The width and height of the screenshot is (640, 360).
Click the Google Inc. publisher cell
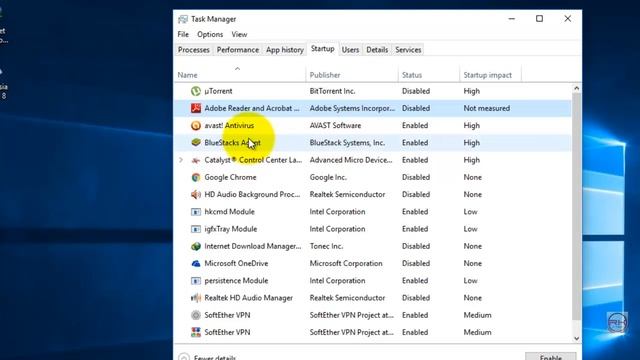pos(328,177)
